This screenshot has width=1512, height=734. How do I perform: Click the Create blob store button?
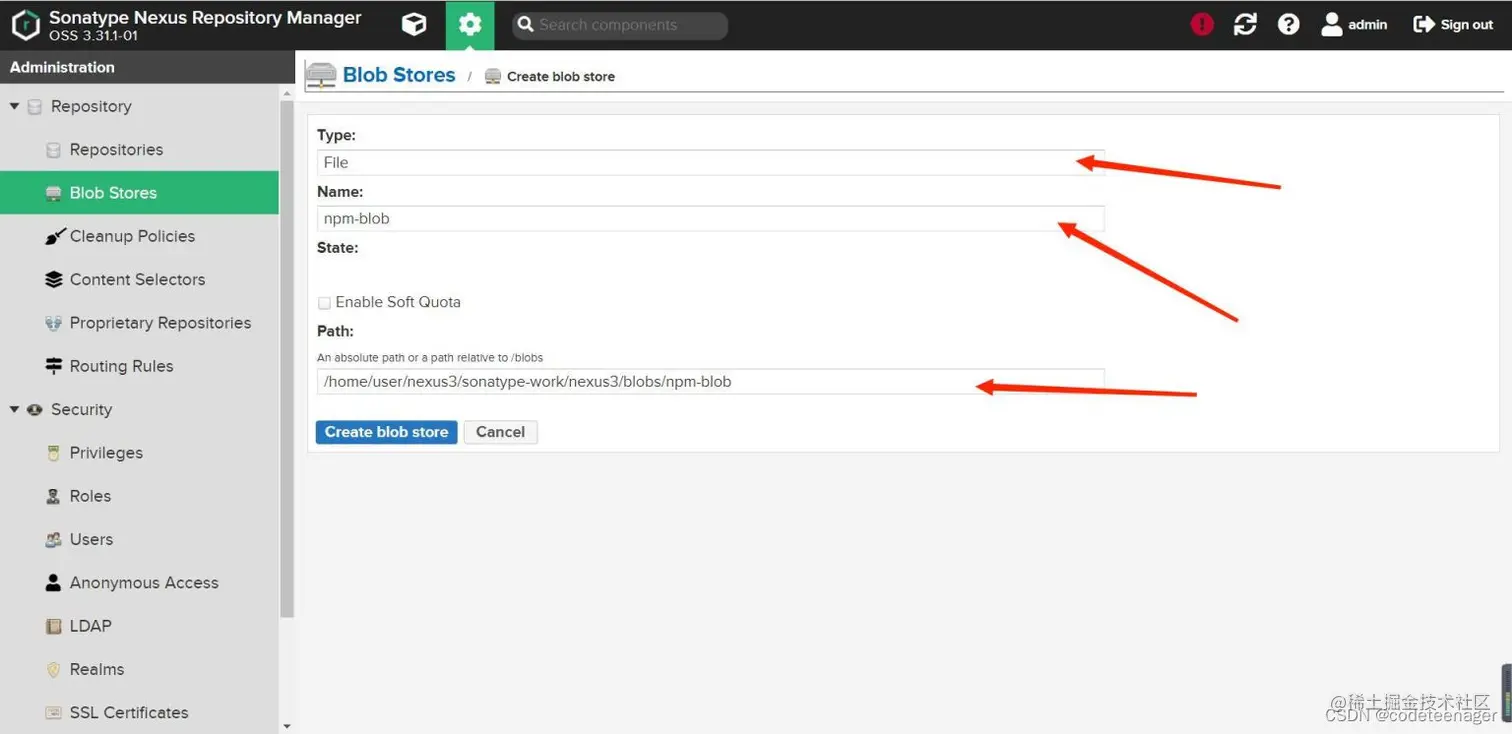[387, 432]
